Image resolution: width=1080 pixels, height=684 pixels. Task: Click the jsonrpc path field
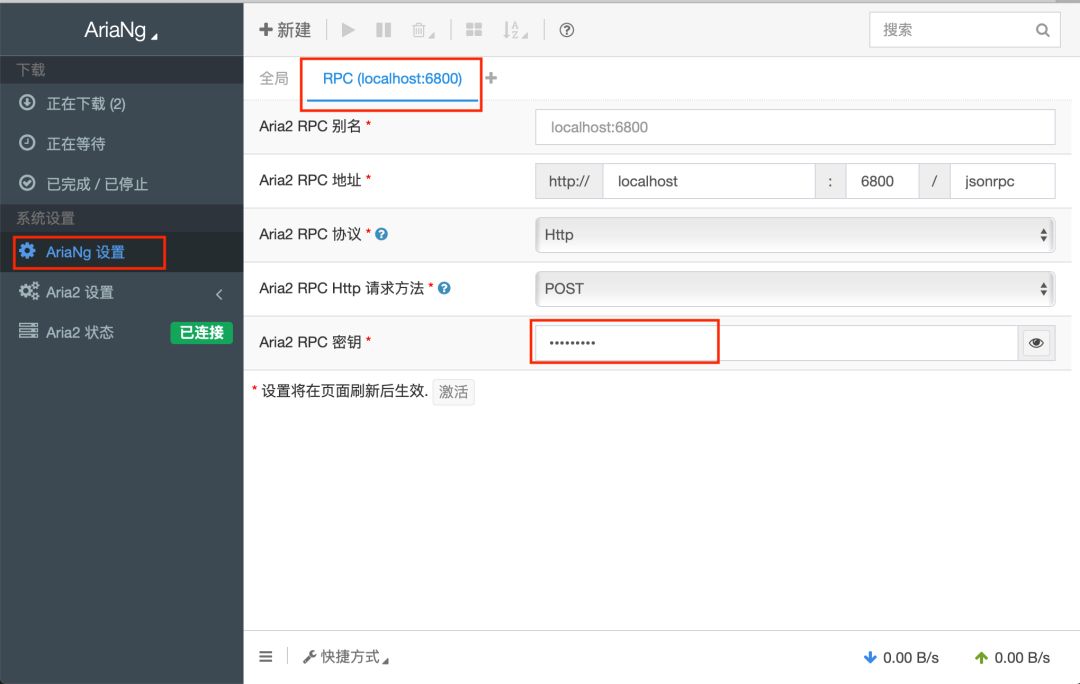[x=1002, y=181]
